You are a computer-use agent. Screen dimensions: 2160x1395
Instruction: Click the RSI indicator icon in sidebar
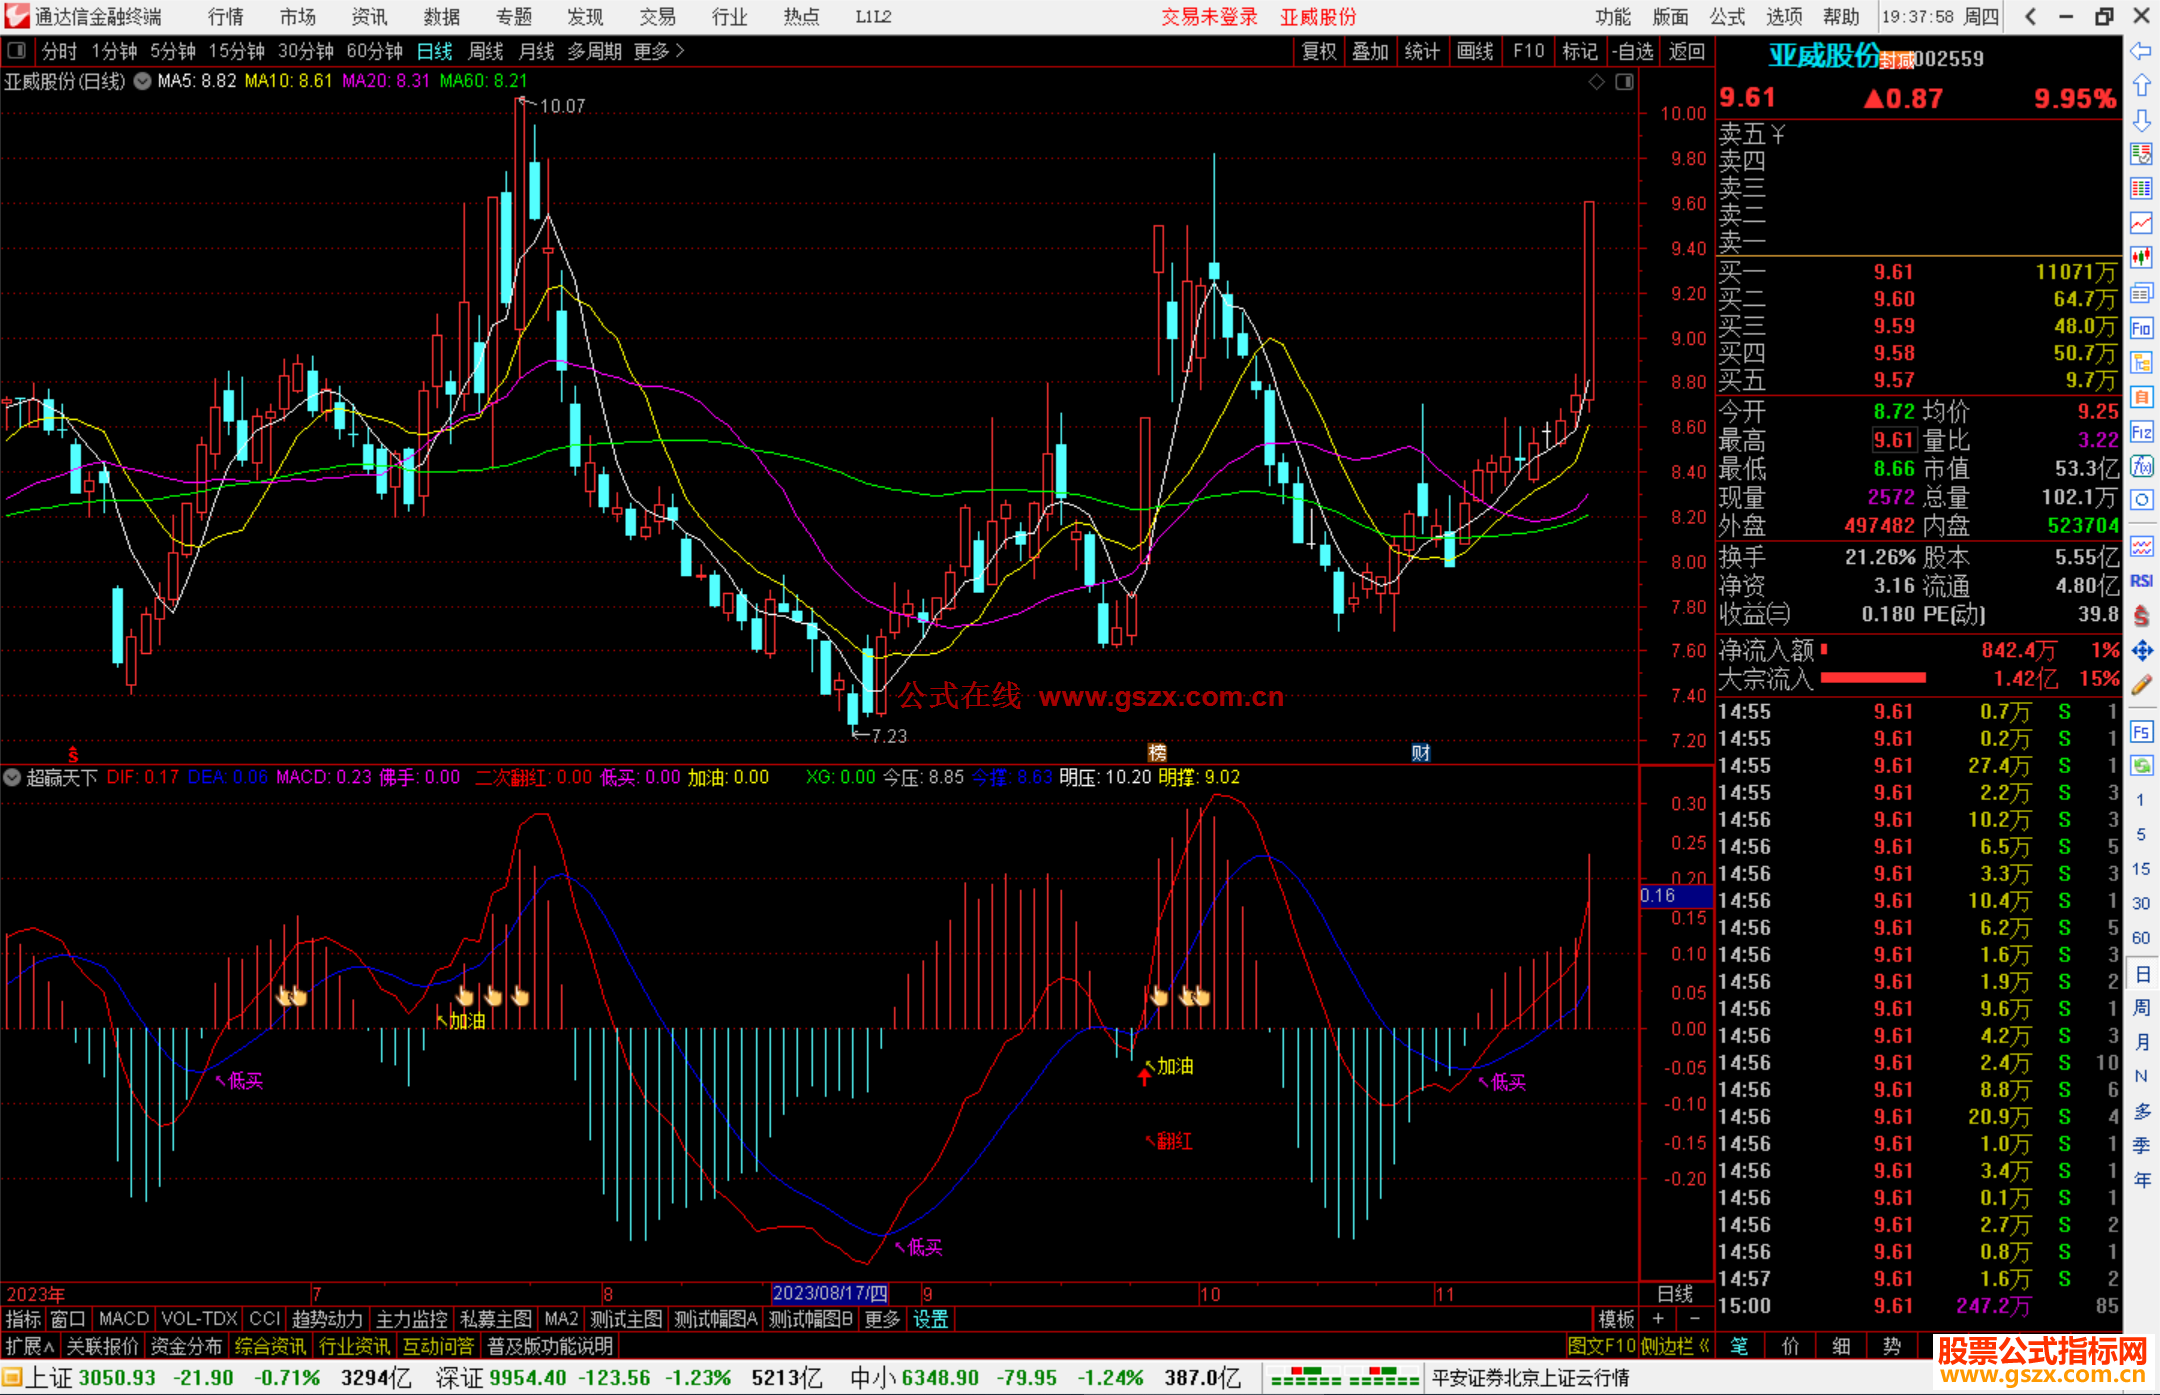pyautogui.click(x=2141, y=581)
